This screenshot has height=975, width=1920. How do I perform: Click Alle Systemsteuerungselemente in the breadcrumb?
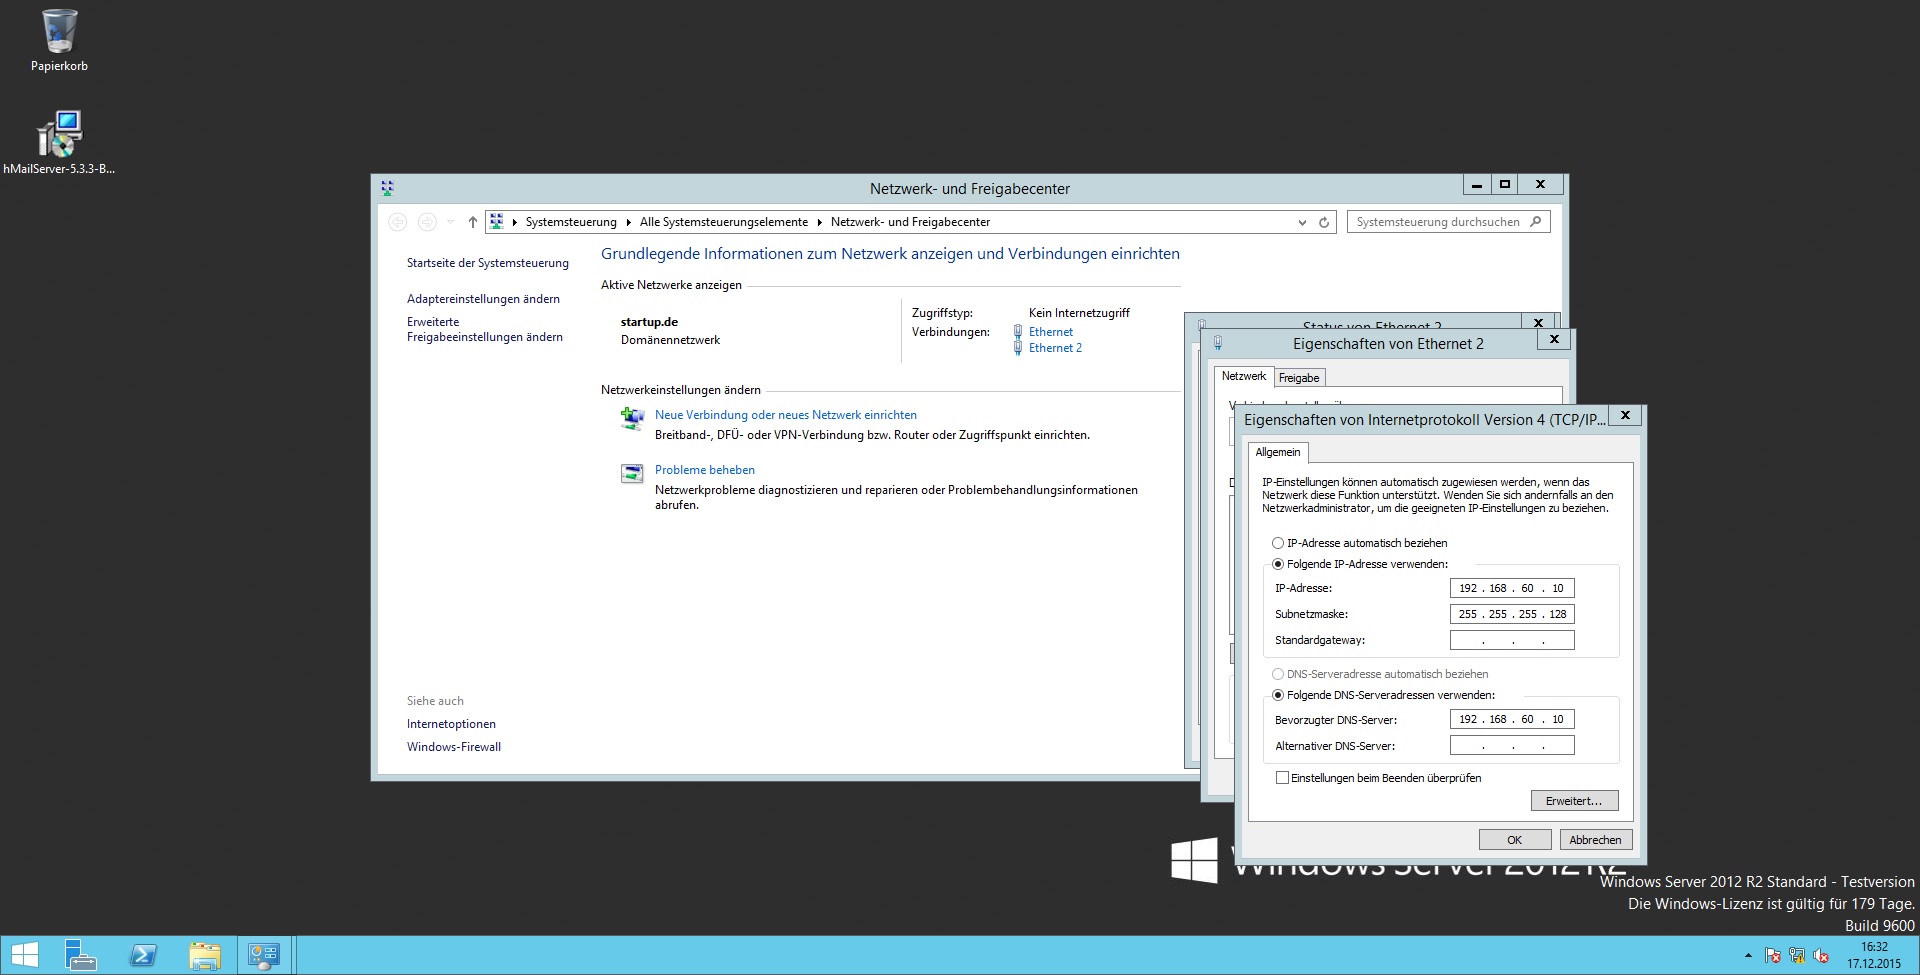(x=724, y=222)
